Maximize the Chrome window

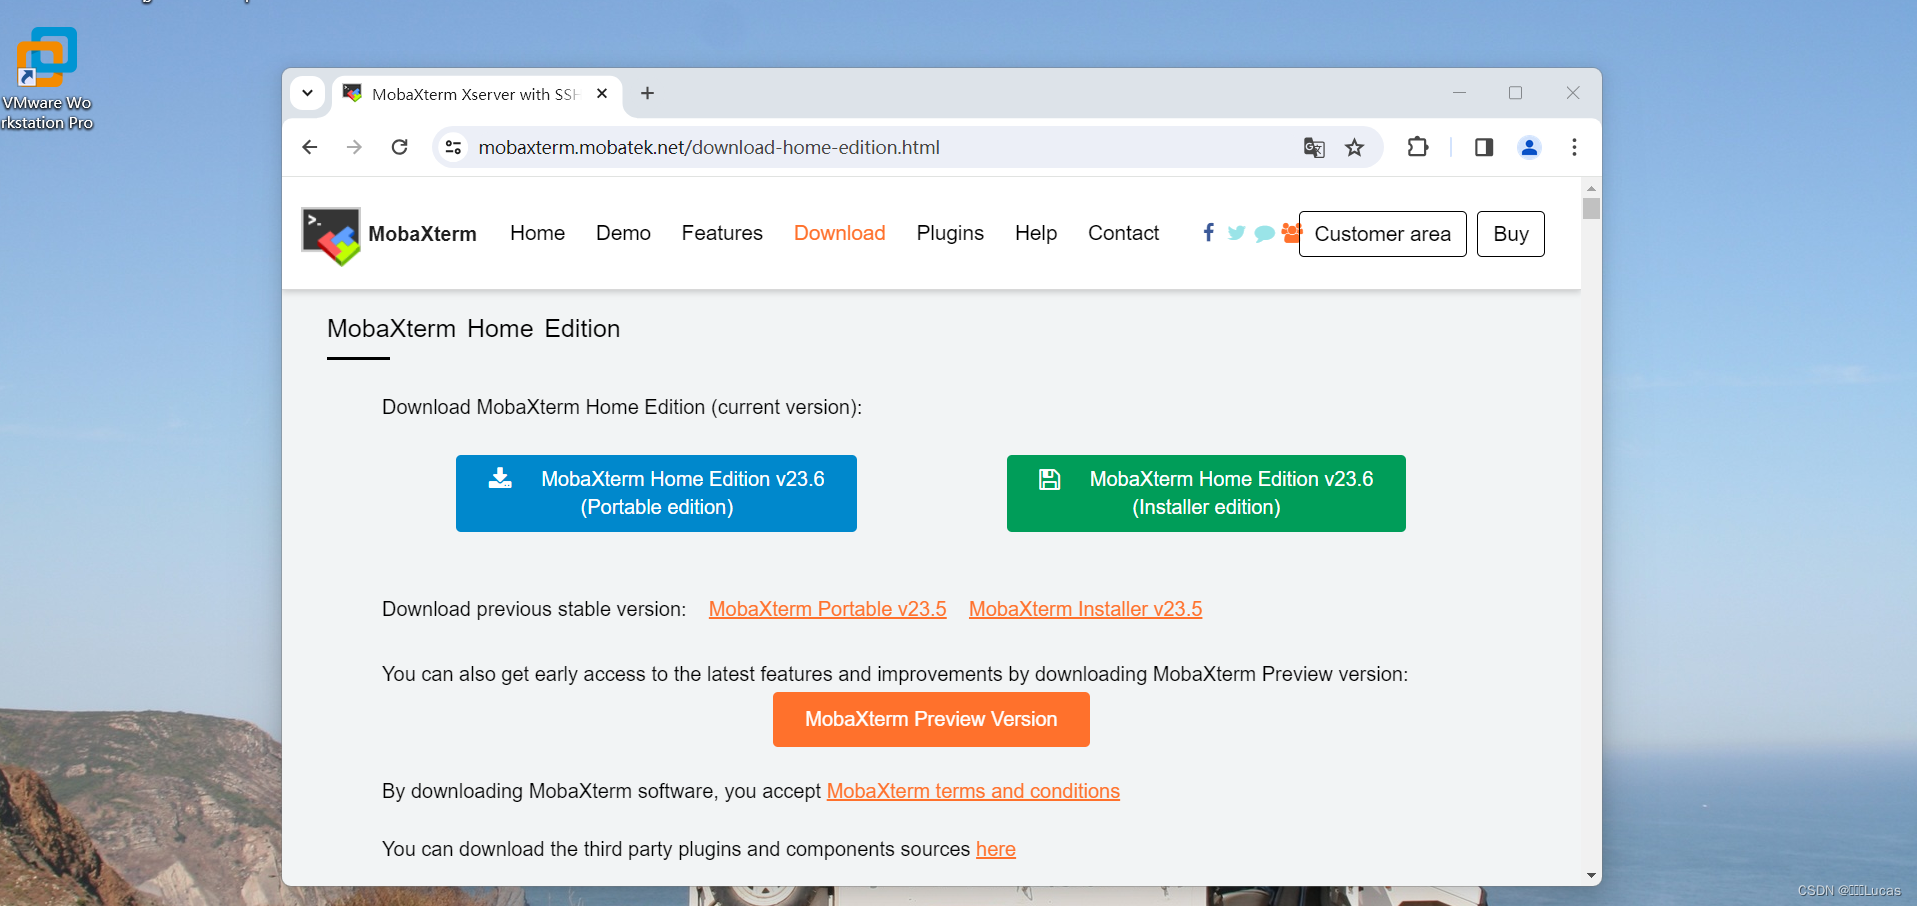coord(1515,93)
